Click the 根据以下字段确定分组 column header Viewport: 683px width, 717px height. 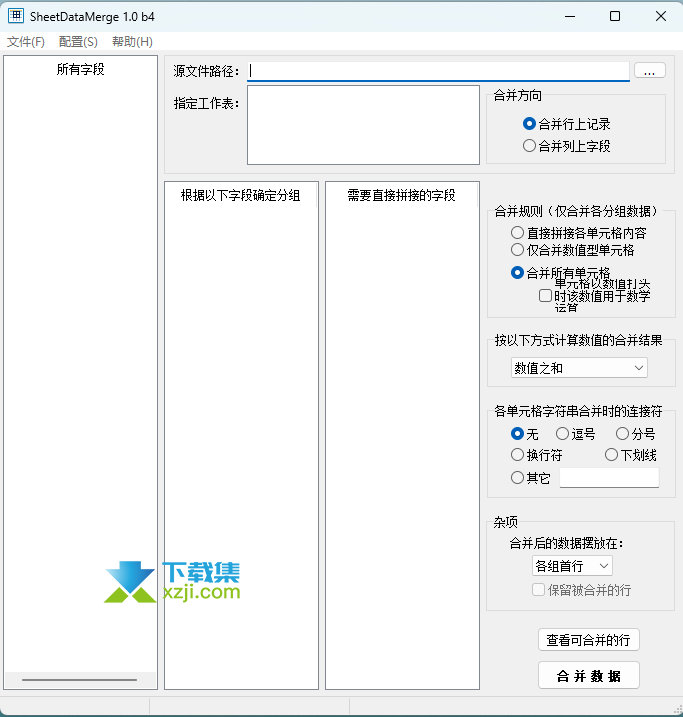tap(240, 195)
